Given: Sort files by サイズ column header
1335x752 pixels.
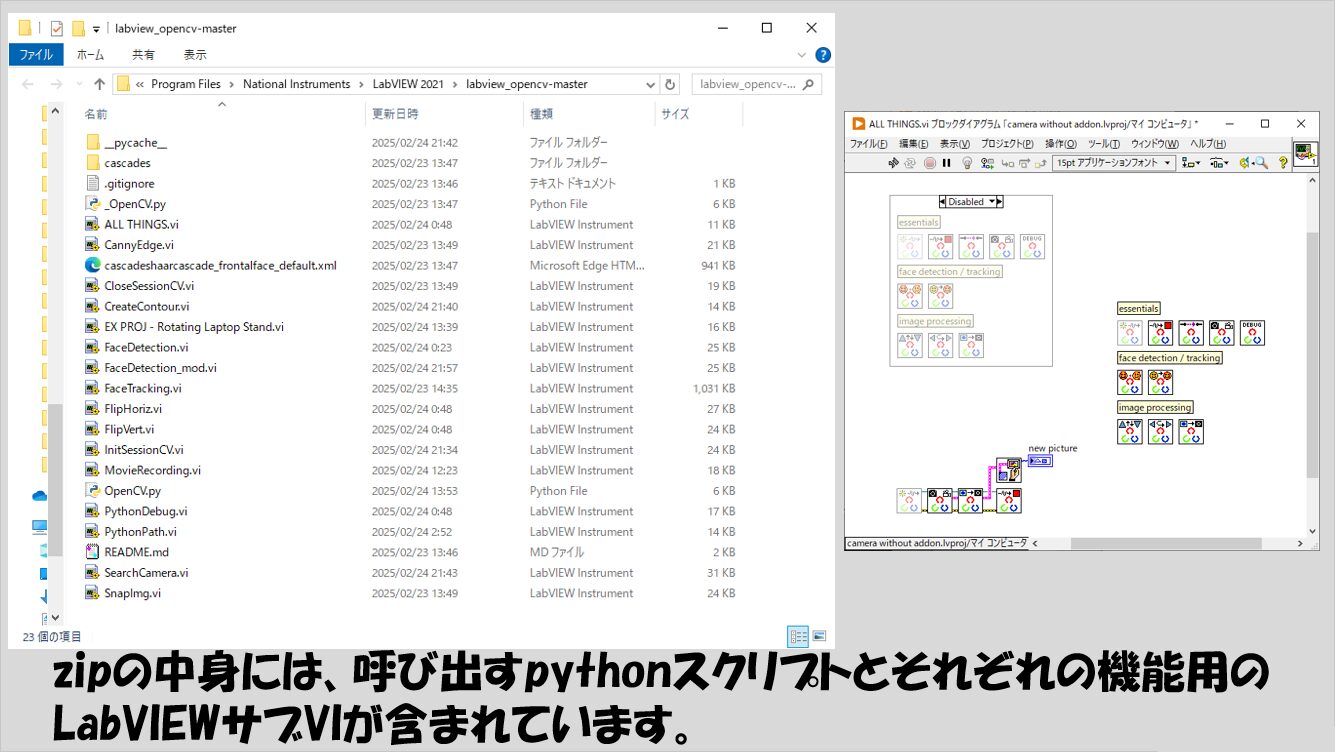Looking at the screenshot, I should 675,114.
